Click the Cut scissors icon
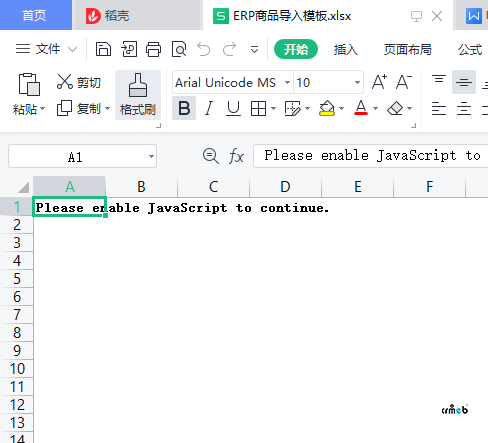 pyautogui.click(x=64, y=82)
